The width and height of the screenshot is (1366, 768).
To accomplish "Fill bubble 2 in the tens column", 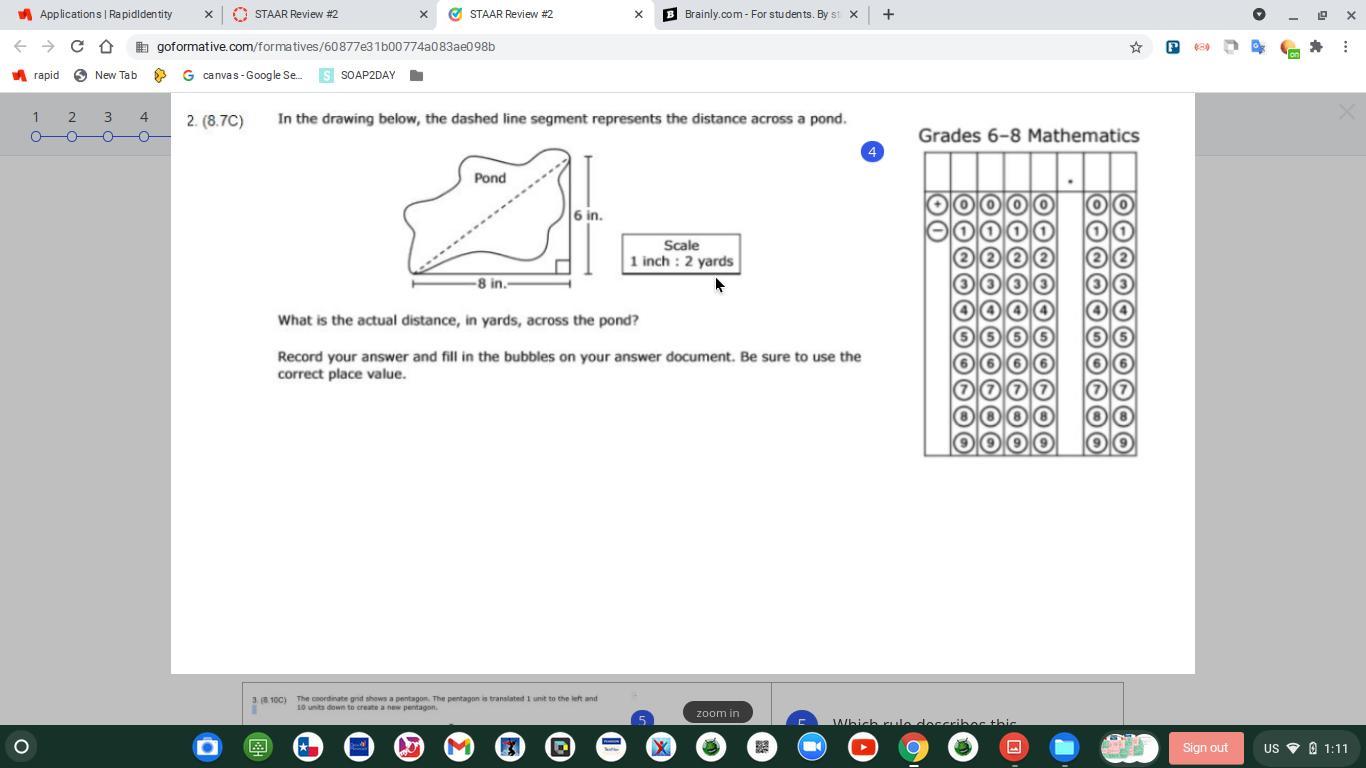I will click(1017, 258).
